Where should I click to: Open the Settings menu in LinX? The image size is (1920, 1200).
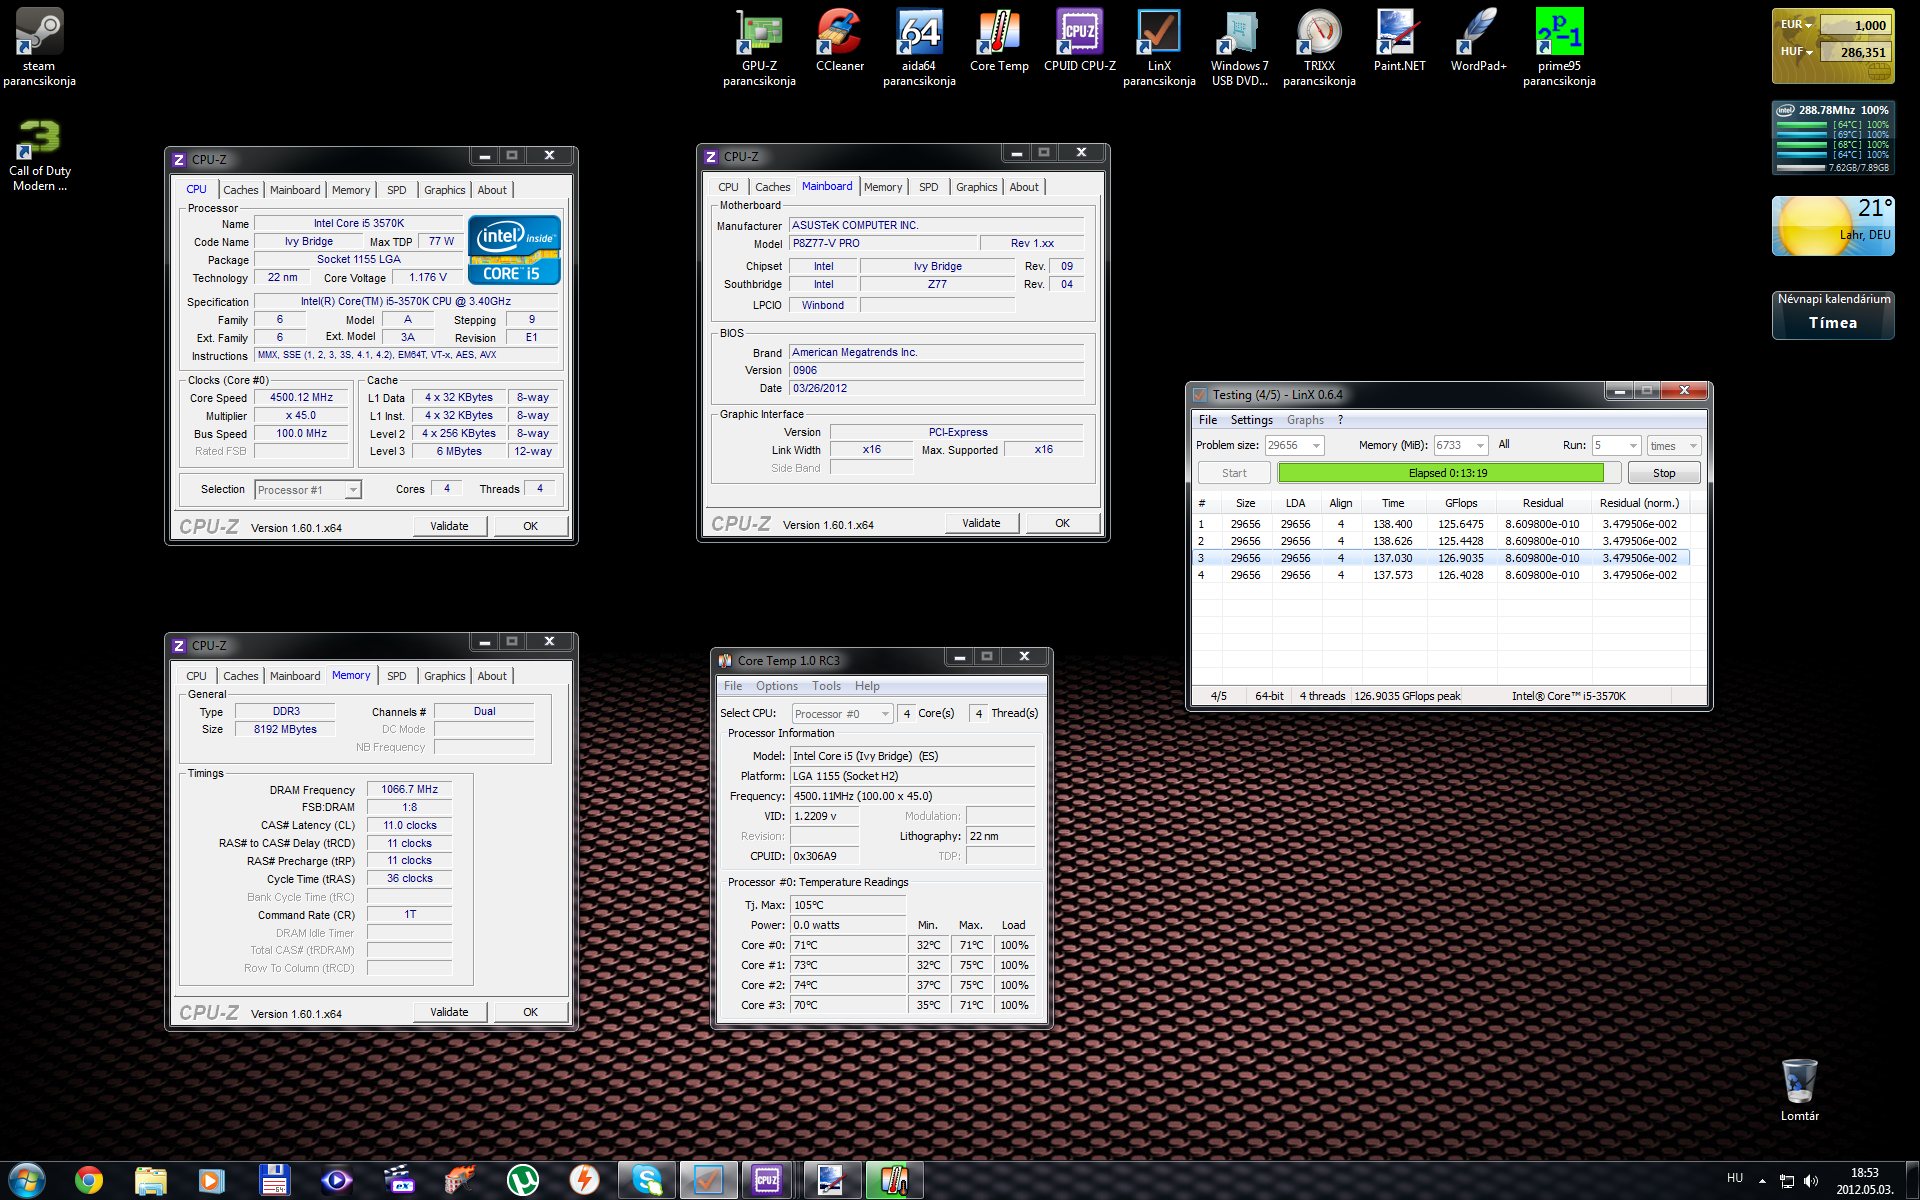pos(1251,420)
